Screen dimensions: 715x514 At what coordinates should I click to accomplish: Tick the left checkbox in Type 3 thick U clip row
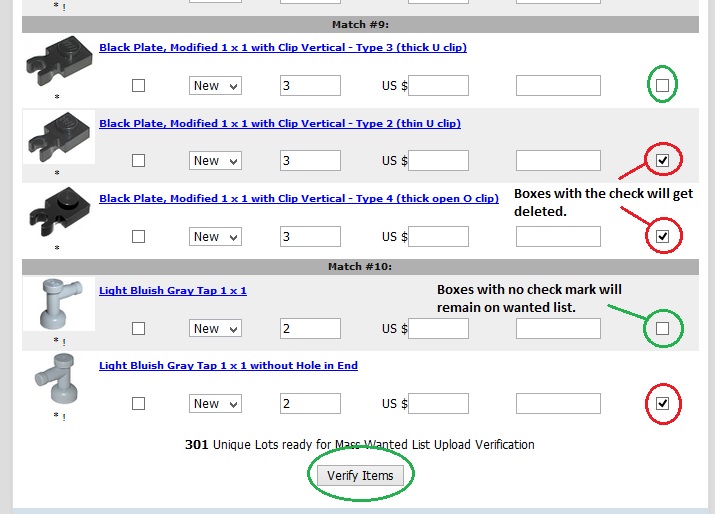138,85
